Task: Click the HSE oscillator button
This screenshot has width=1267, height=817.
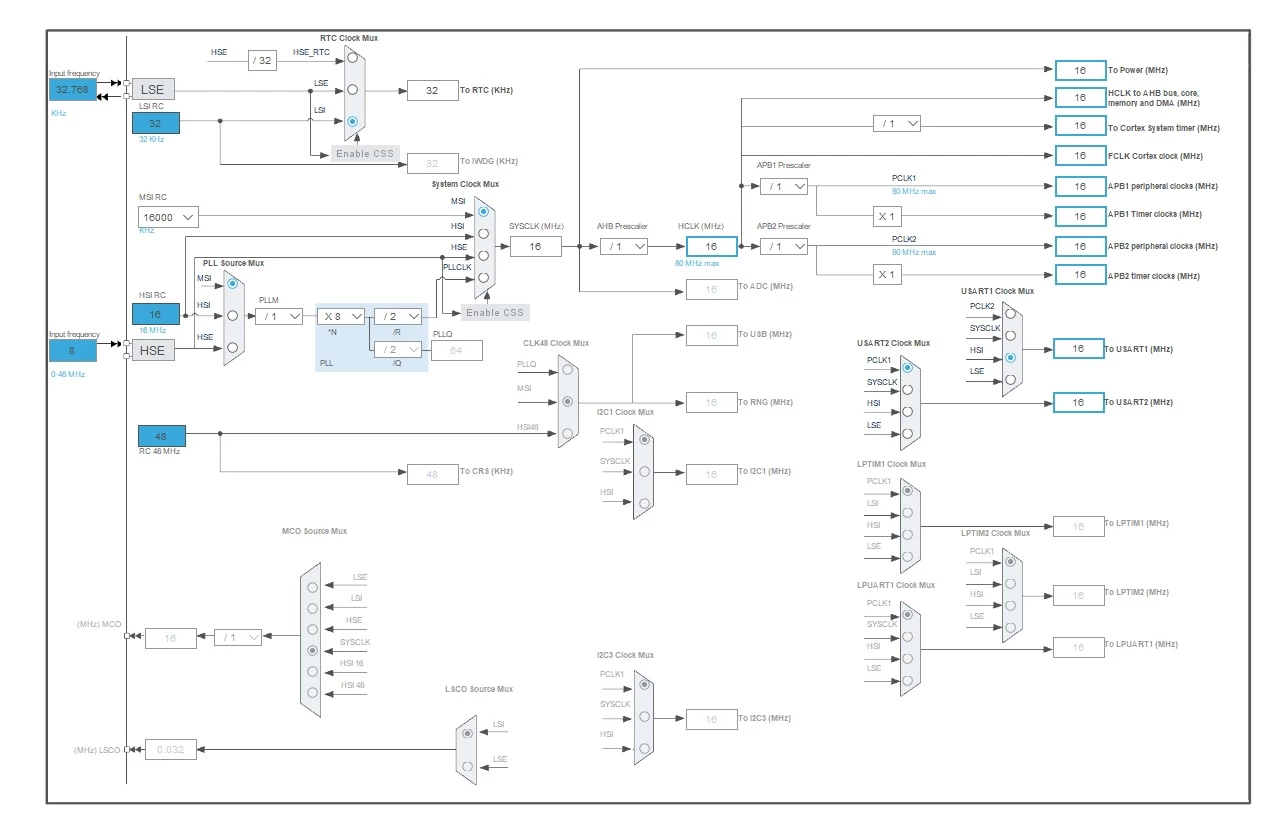Action: (152, 350)
